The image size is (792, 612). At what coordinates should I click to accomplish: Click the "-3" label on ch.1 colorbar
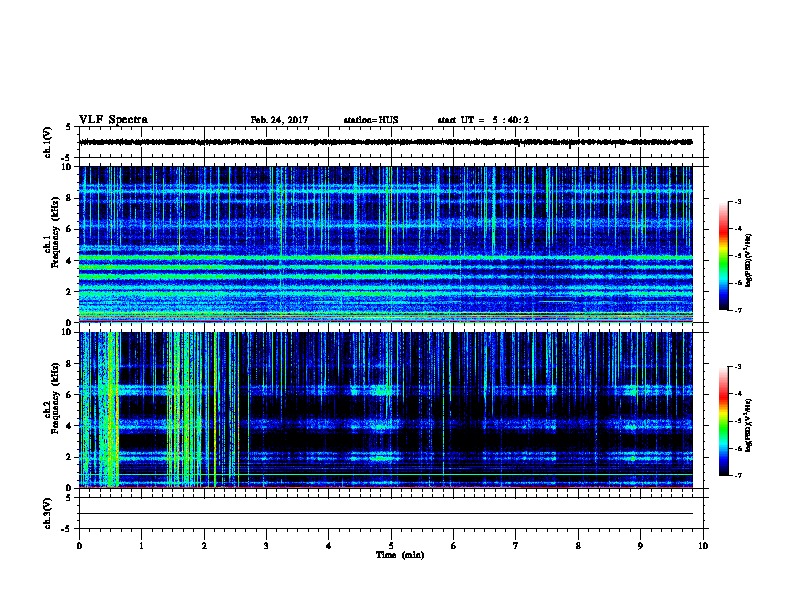coord(737,202)
